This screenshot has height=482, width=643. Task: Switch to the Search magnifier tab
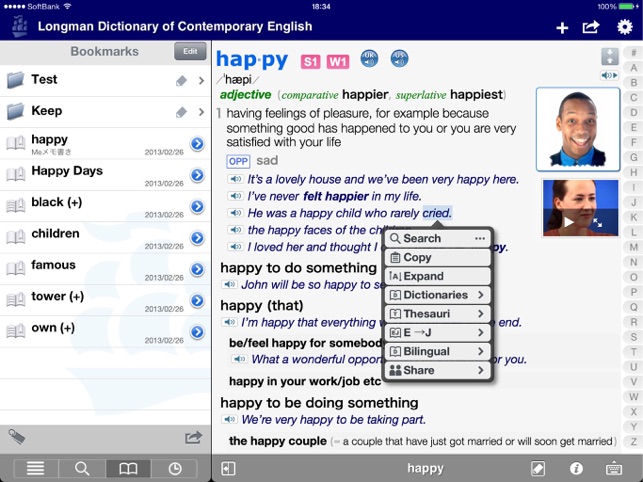(x=82, y=468)
